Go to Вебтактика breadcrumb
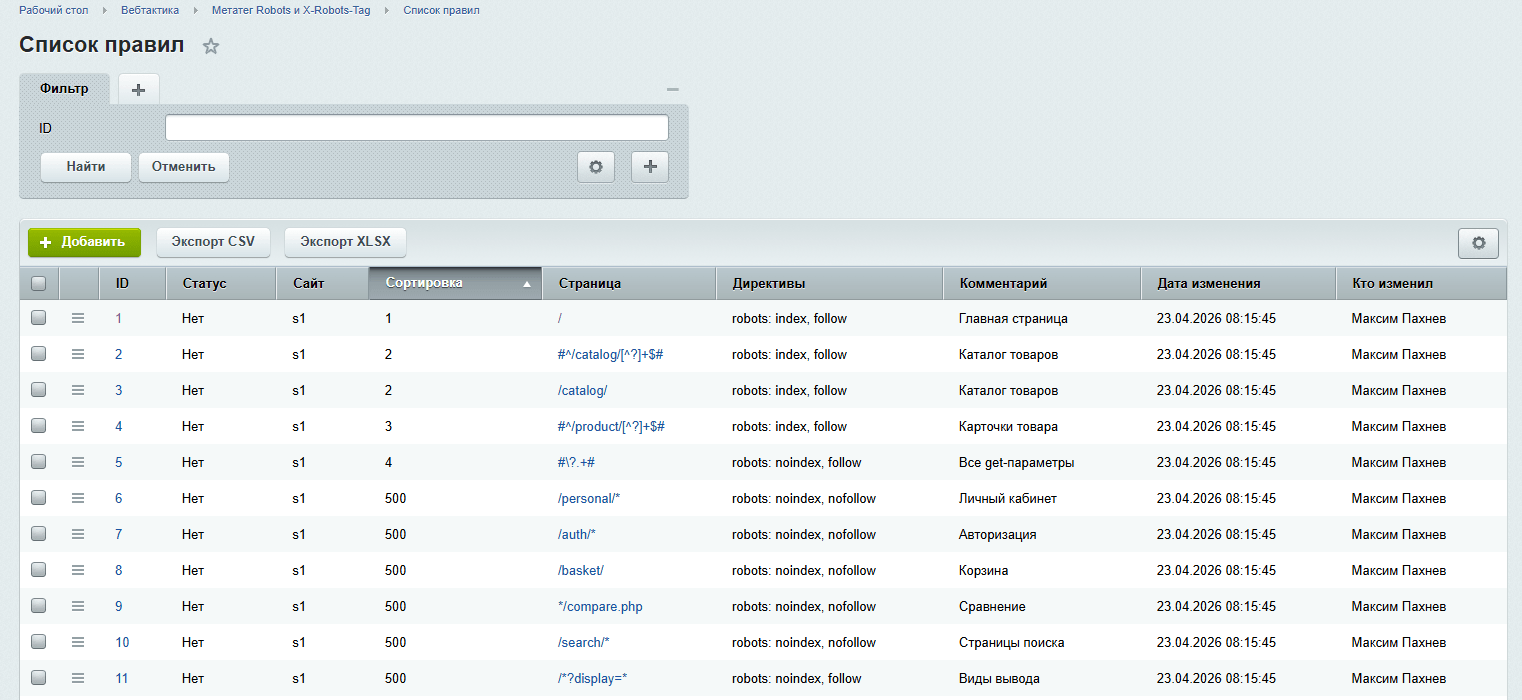Screen dimensions: 1522x700 coord(149,10)
